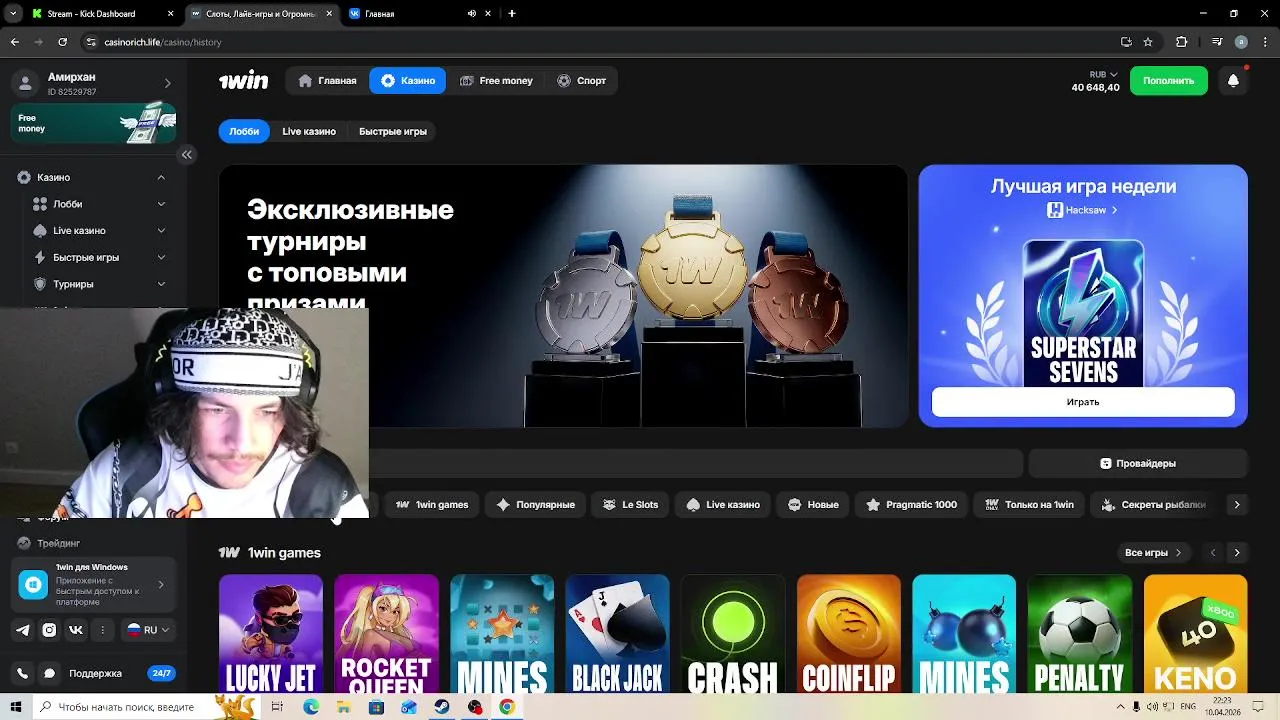1280x720 pixels.
Task: Mute the VK Главная tab audio icon
Action: (472, 14)
